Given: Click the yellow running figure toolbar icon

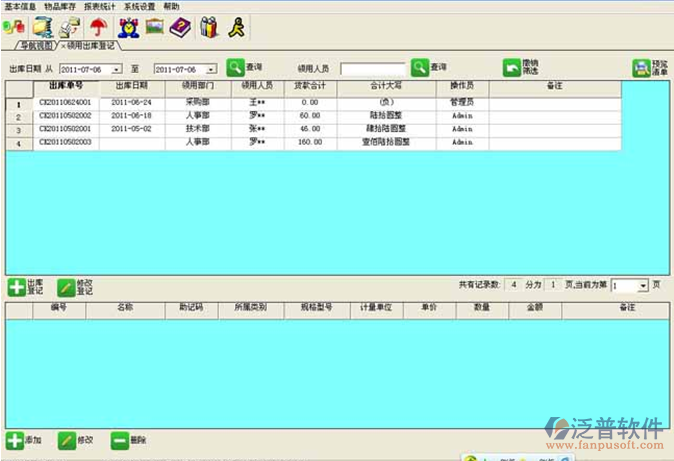Looking at the screenshot, I should click(x=236, y=27).
